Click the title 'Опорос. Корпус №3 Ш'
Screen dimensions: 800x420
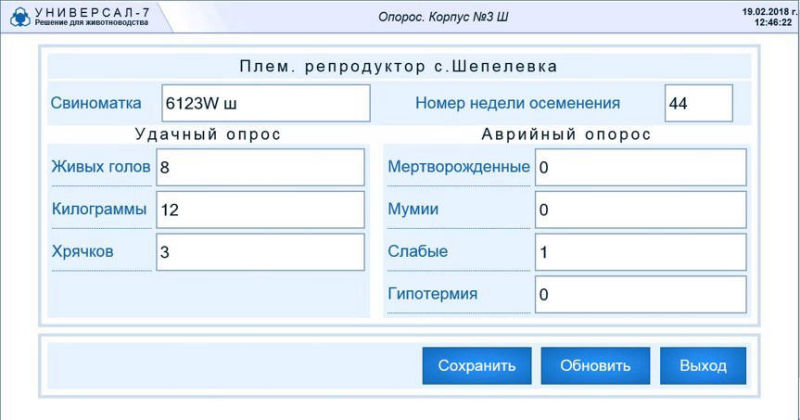(x=444, y=17)
